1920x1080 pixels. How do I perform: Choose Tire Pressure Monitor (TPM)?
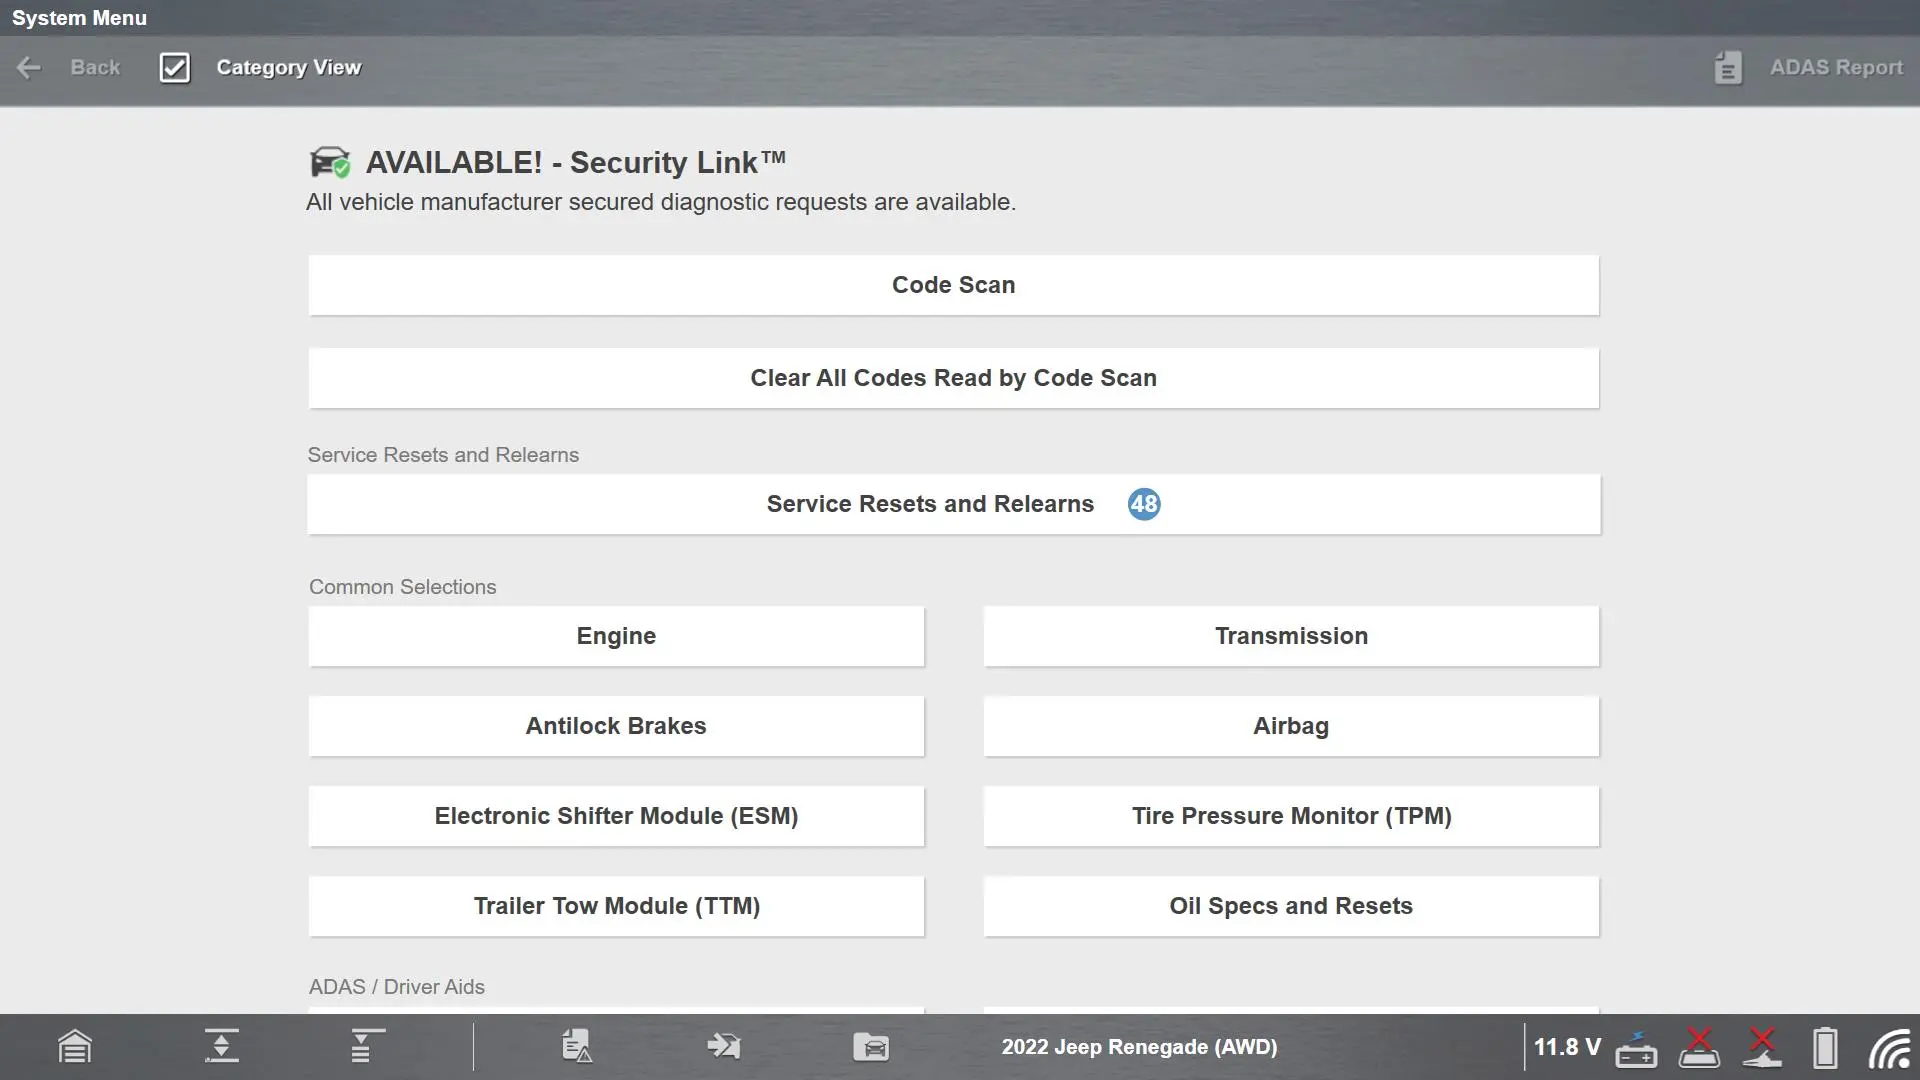pyautogui.click(x=1291, y=816)
